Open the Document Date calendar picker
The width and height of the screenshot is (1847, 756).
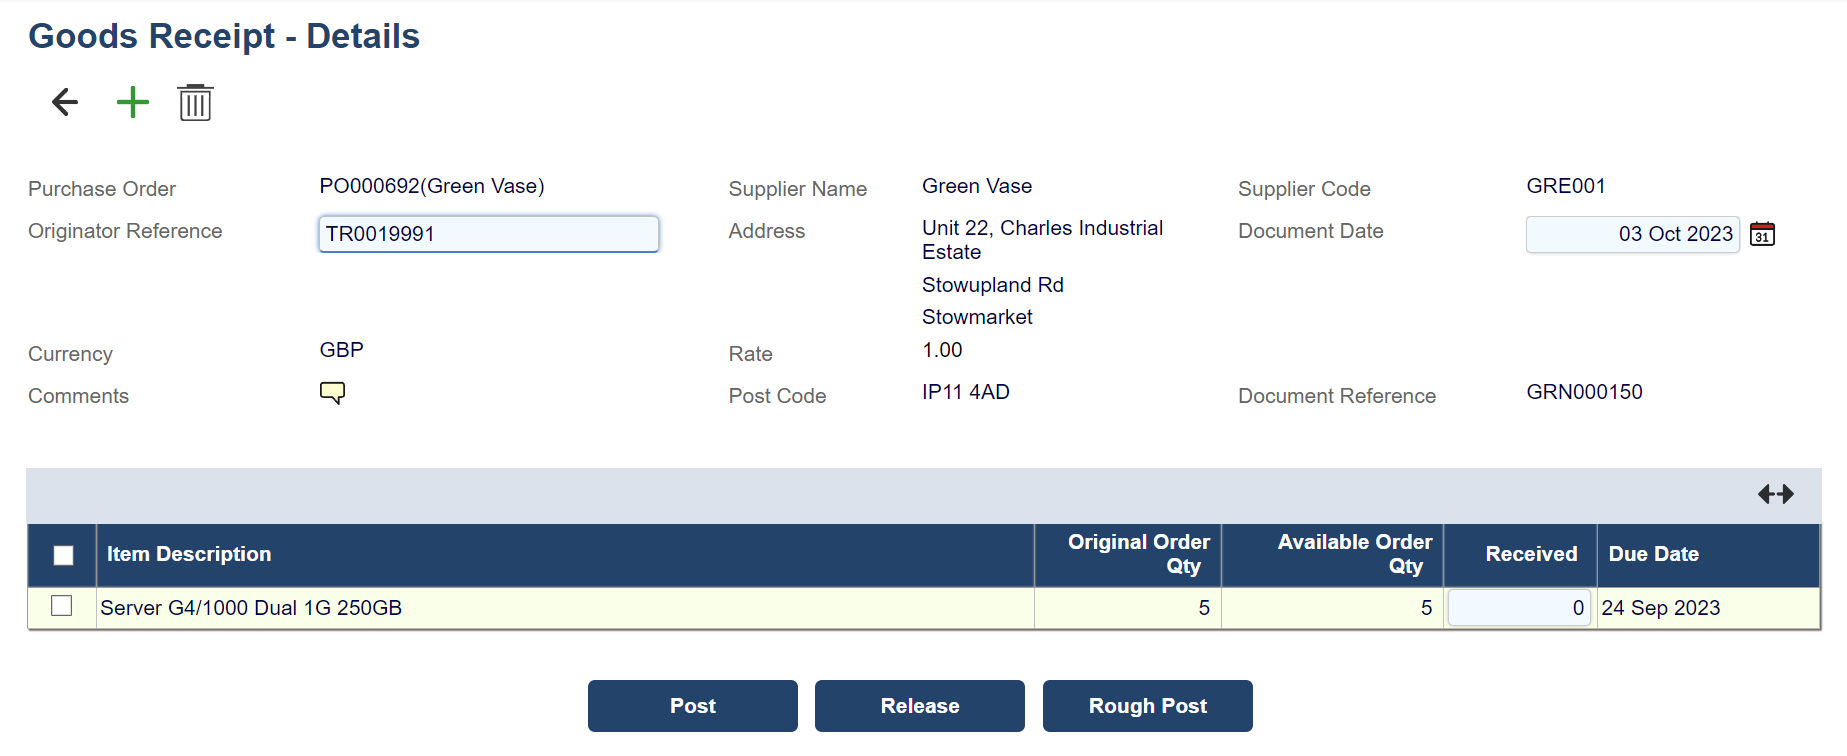tap(1762, 234)
